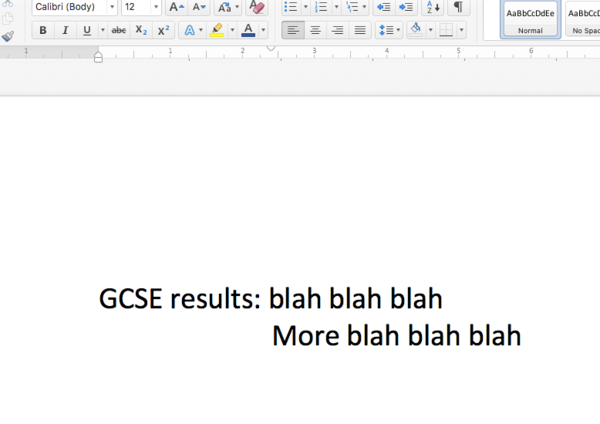The height and width of the screenshot is (424, 600).
Task: Open underline style dropdown arrow
Action: coord(103,30)
